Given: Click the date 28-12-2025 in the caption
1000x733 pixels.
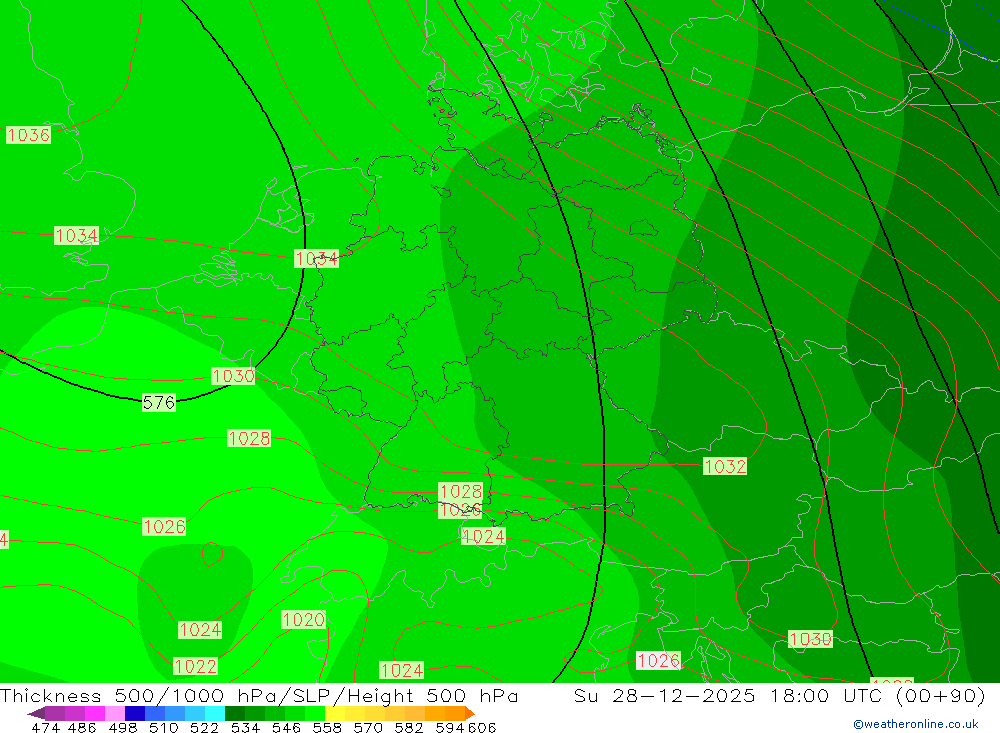Looking at the screenshot, I should click(x=684, y=695).
